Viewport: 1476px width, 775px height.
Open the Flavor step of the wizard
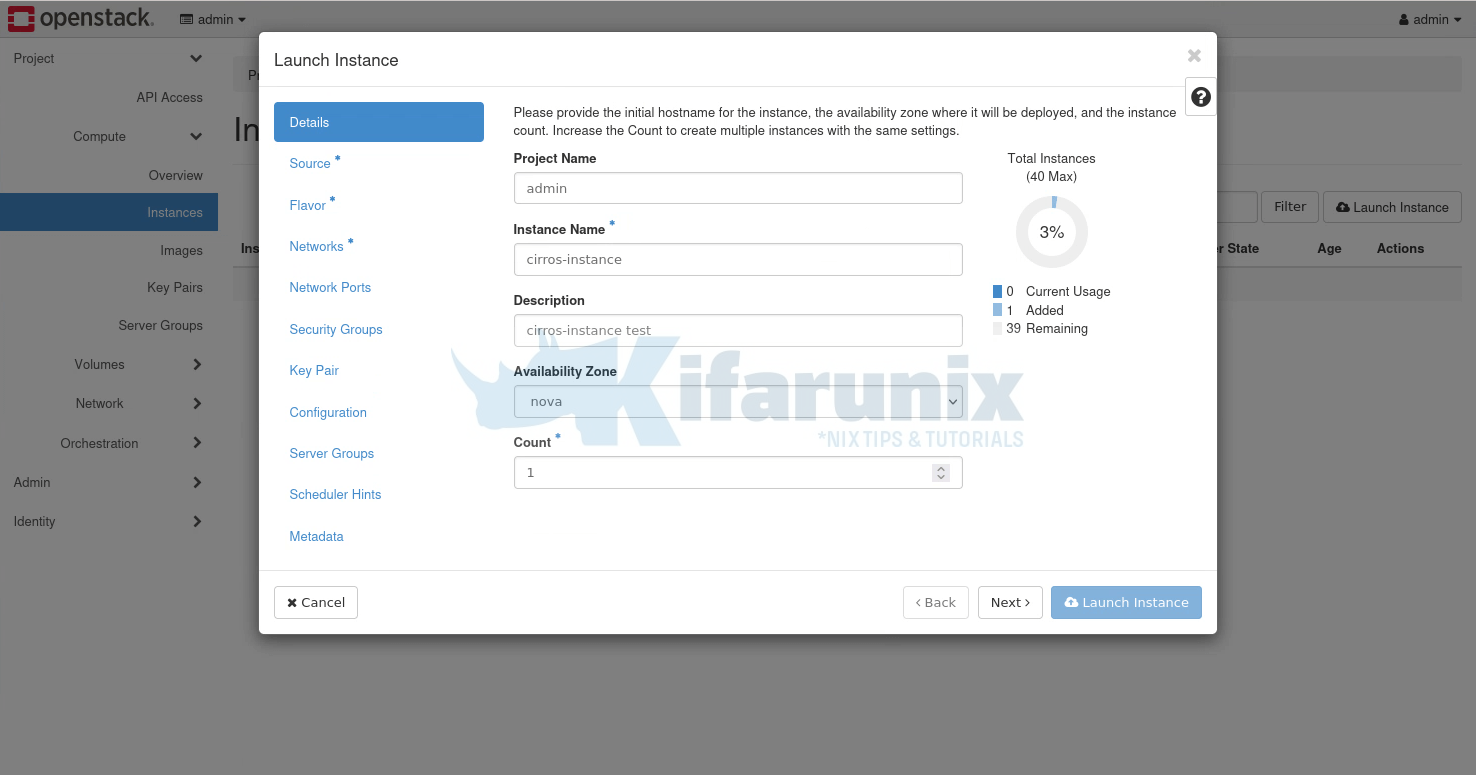tap(309, 204)
